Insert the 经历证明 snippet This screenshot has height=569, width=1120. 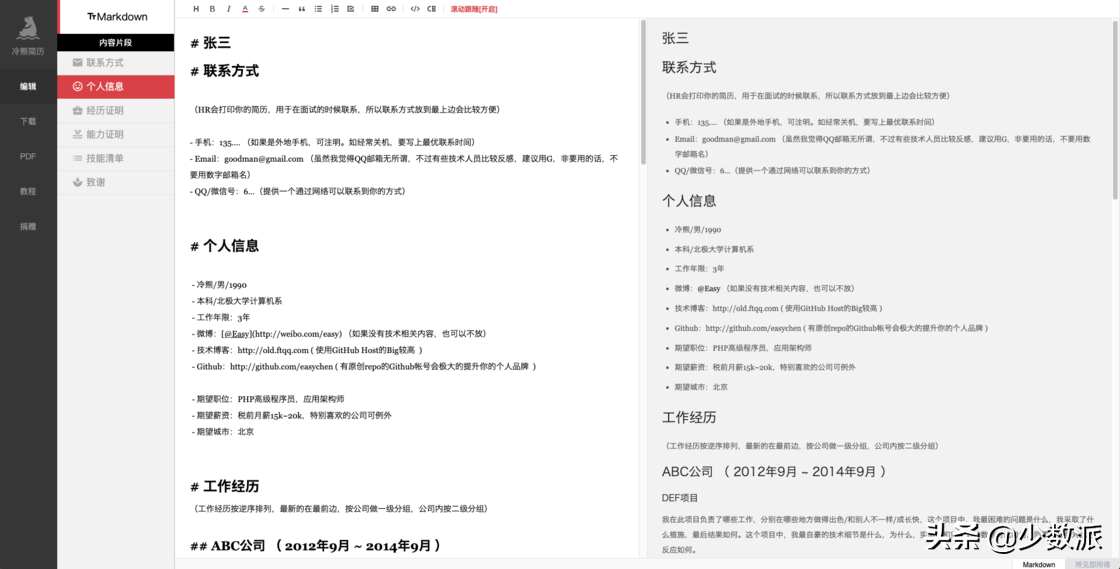(116, 111)
